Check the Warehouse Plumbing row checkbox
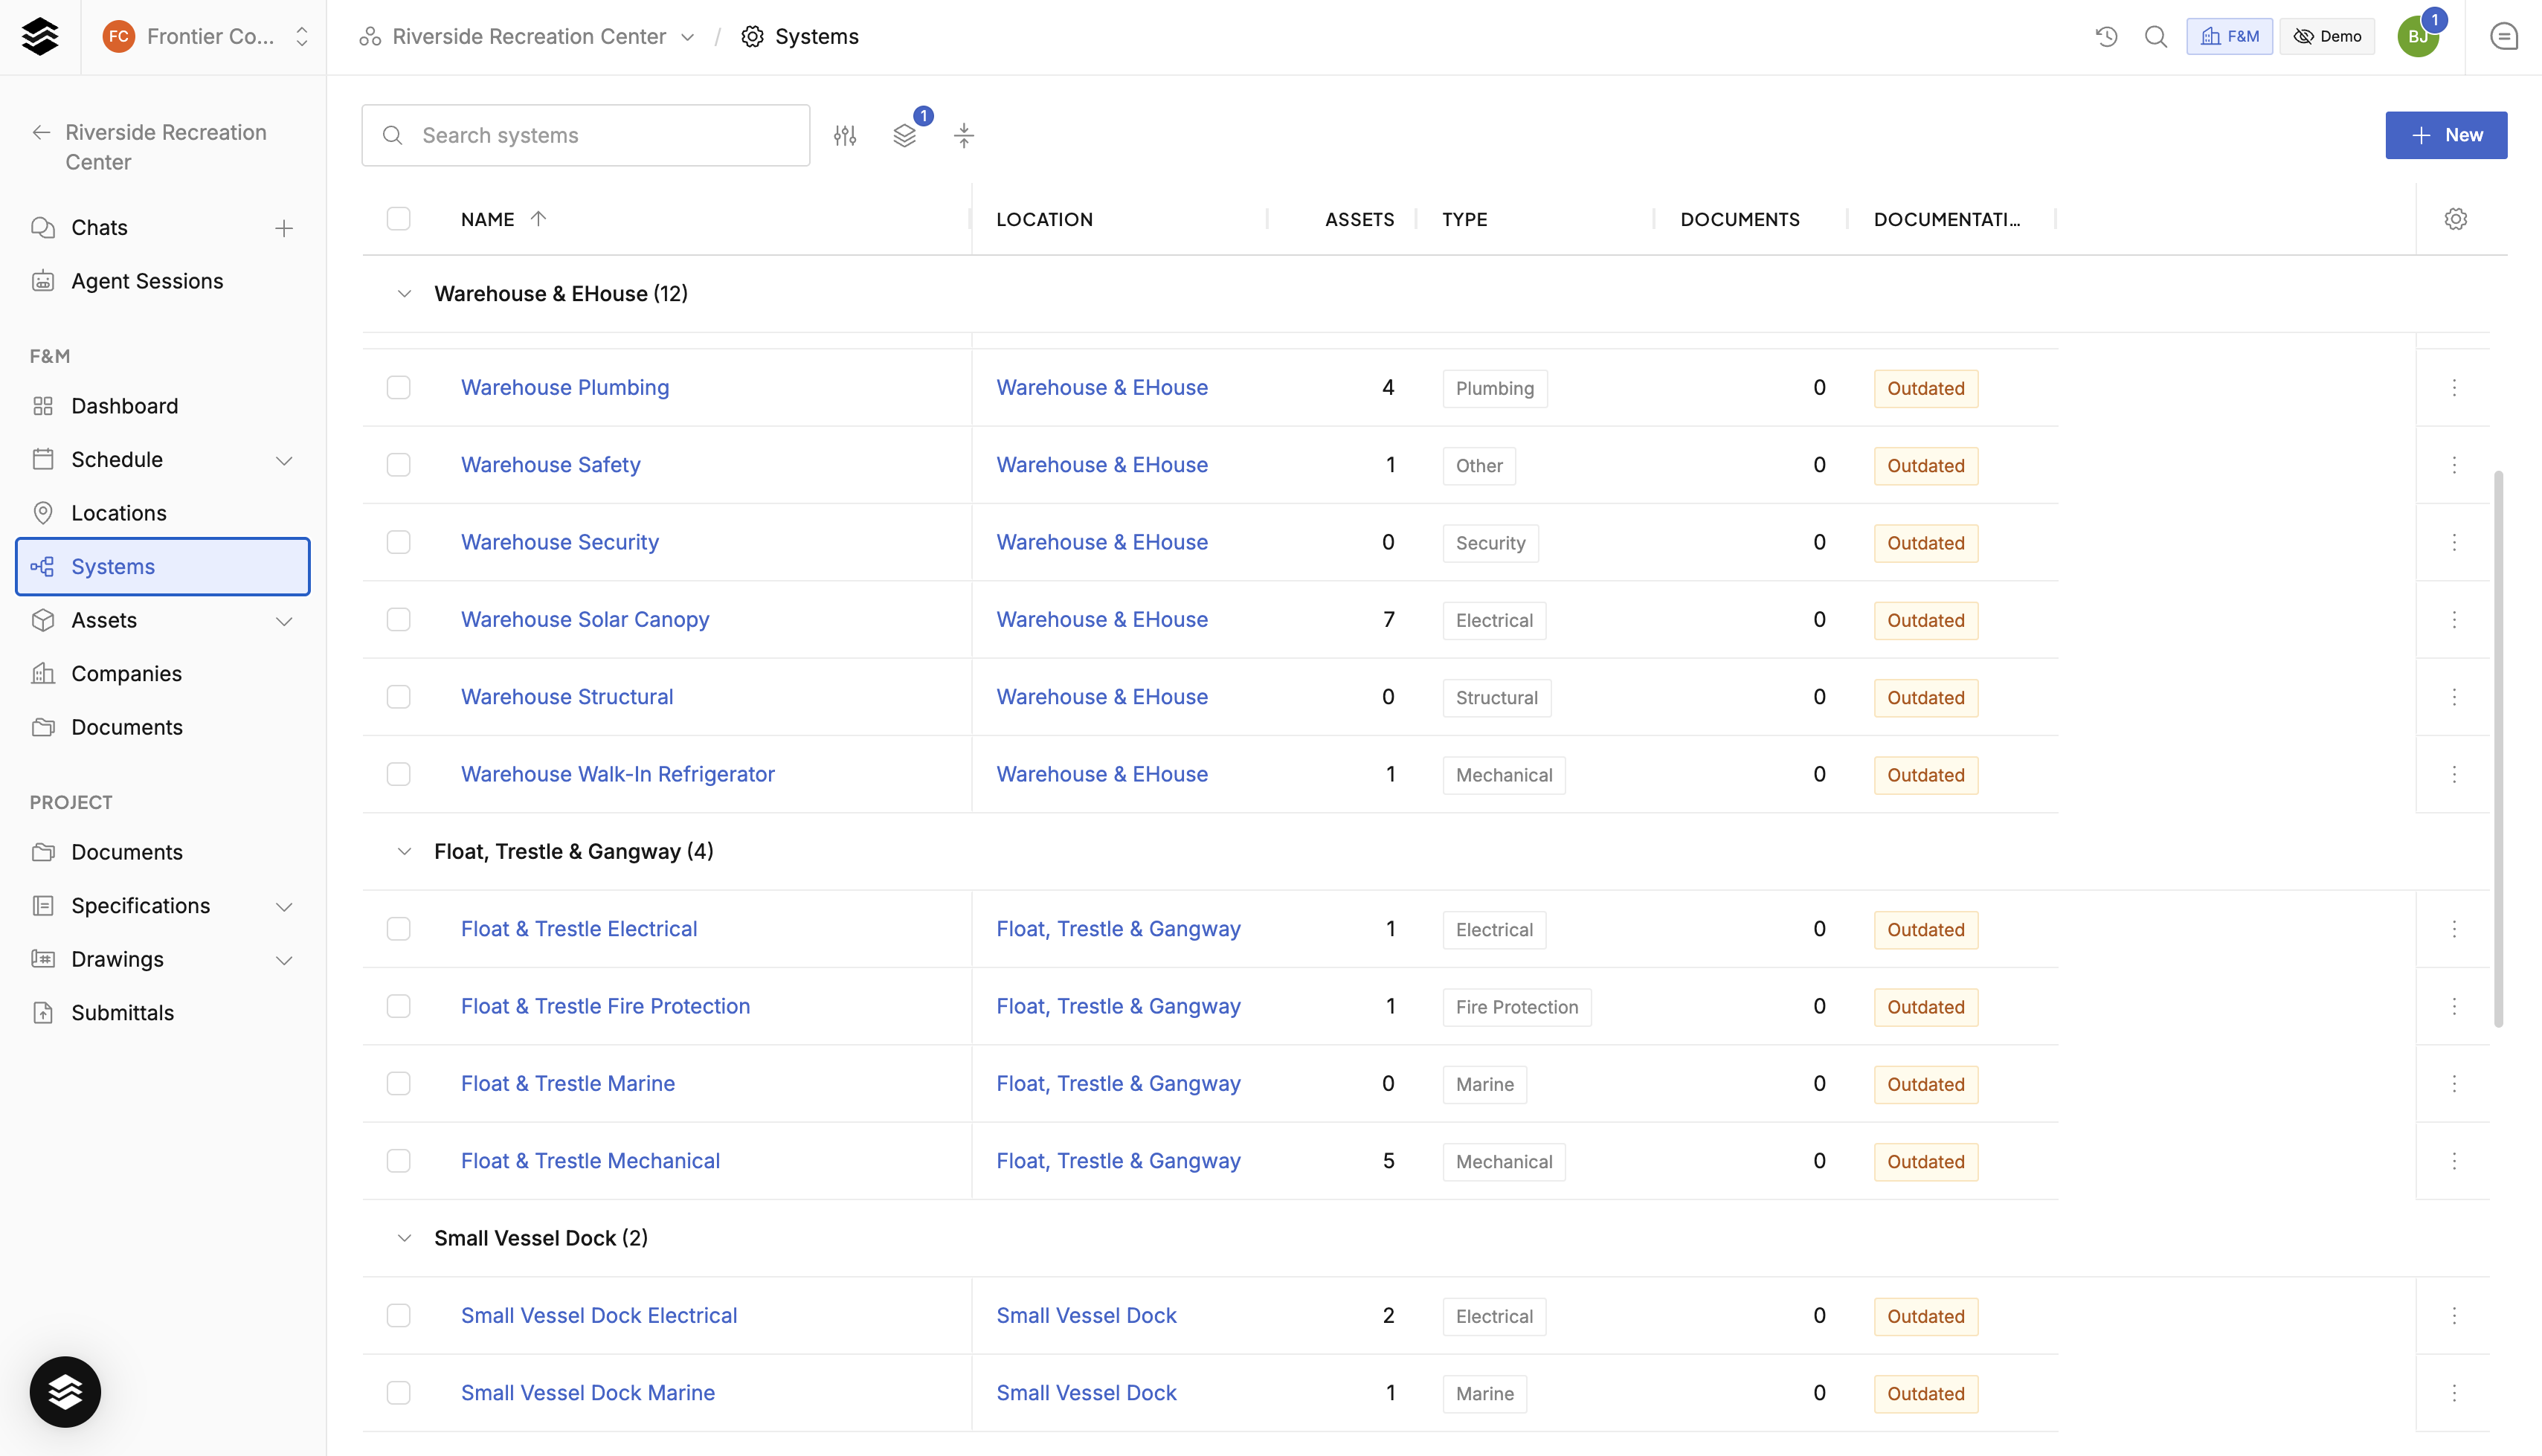The height and width of the screenshot is (1456, 2542). pyautogui.click(x=398, y=388)
